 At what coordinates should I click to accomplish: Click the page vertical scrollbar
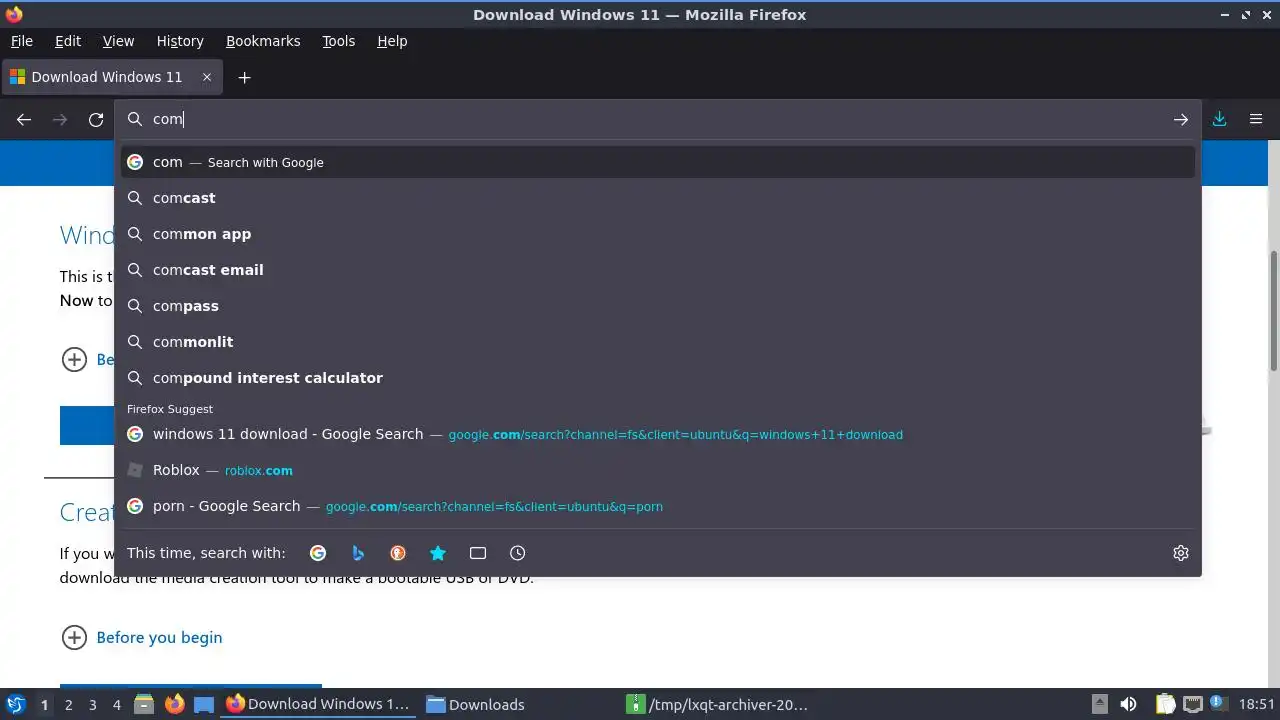point(1273,310)
